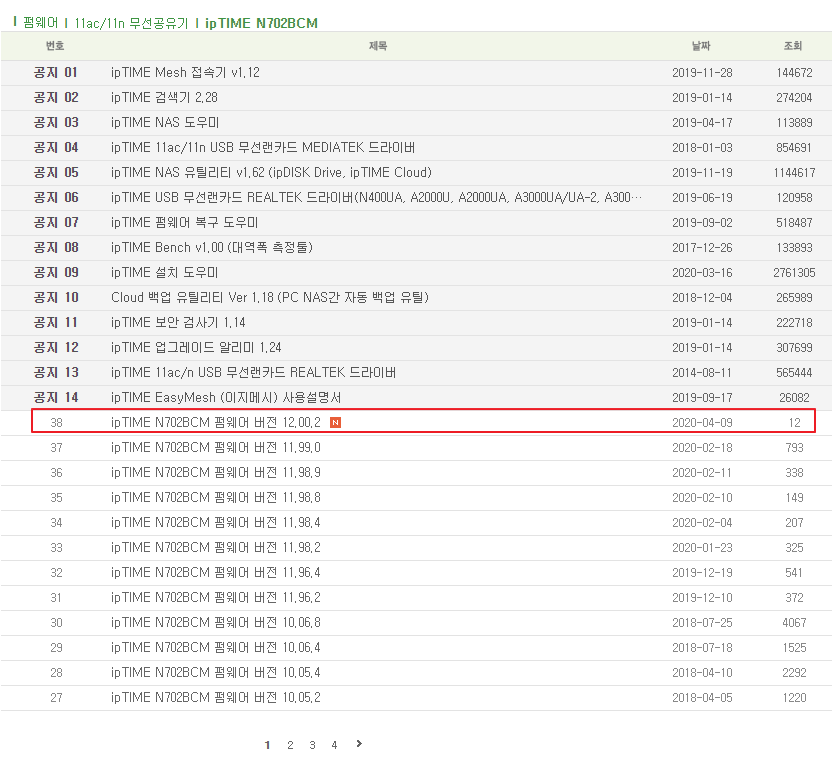
Task: Click post number 33
Action: [x=56, y=548]
